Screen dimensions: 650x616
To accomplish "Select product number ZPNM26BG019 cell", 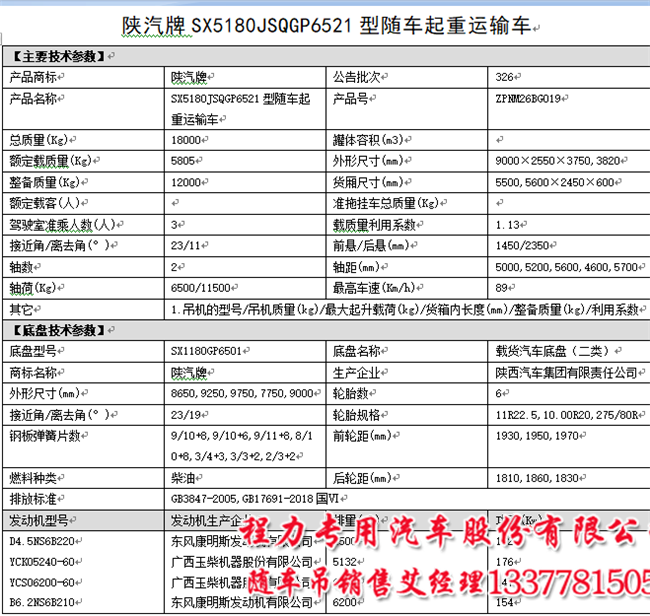I will point(531,99).
